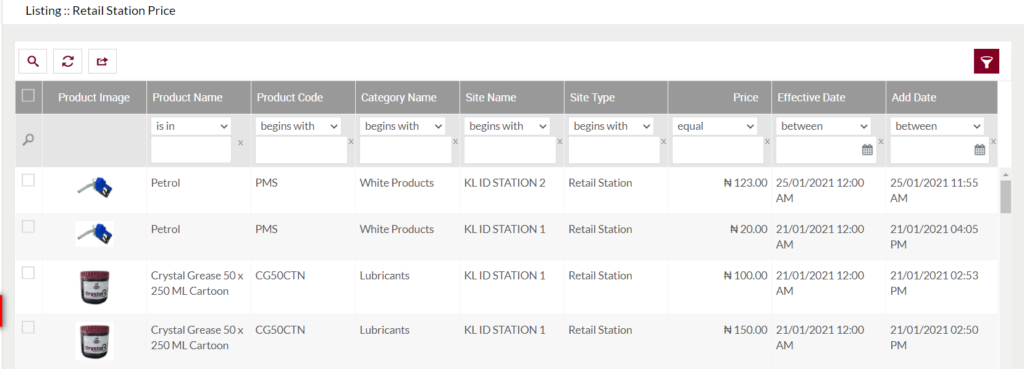This screenshot has height=369, width=1024.
Task: Click the refresh listing icon
Action: click(67, 61)
